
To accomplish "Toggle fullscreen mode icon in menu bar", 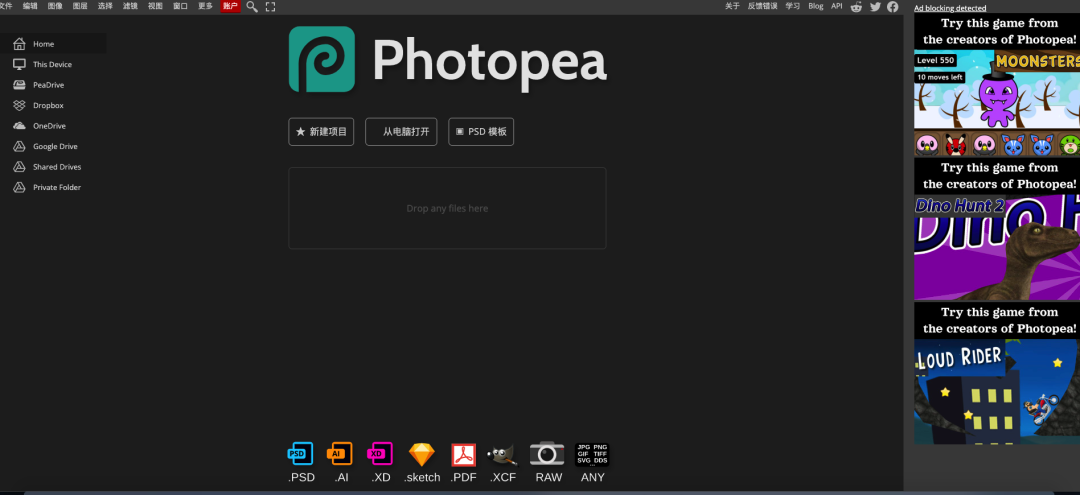I will pyautogui.click(x=271, y=6).
